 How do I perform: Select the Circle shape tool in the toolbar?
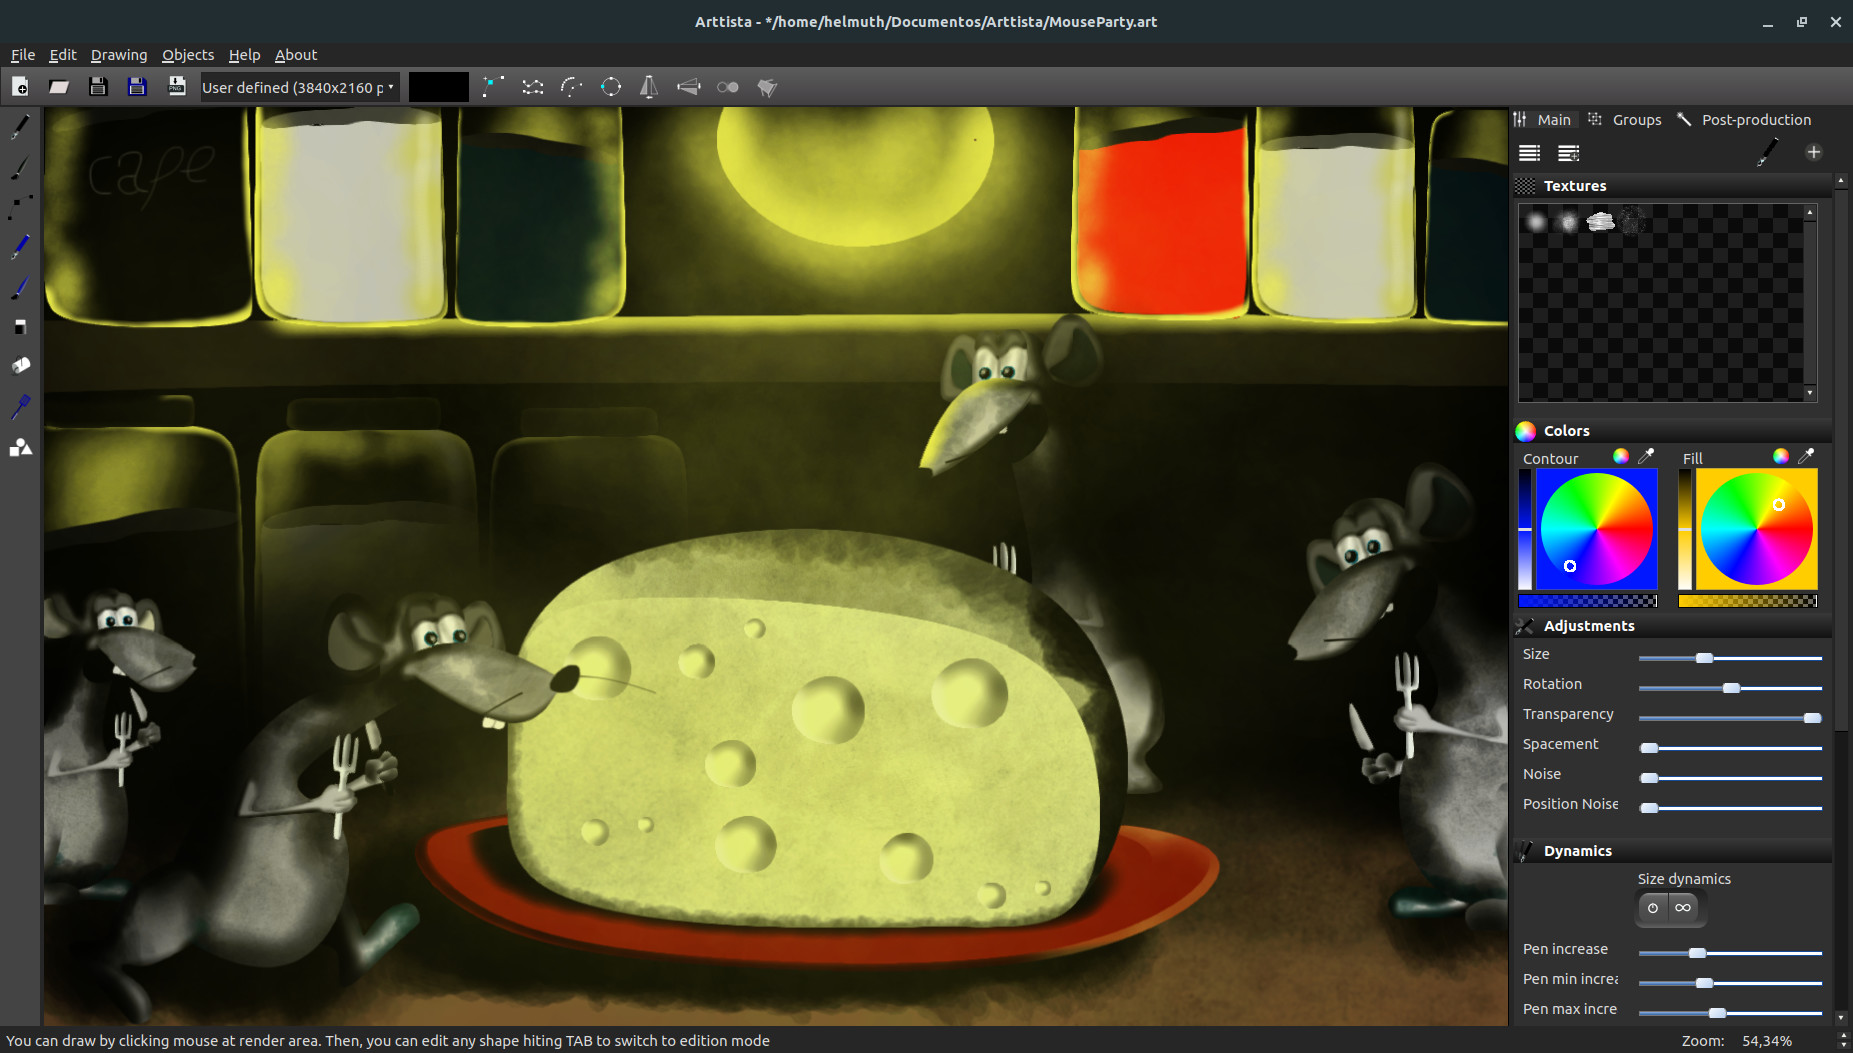[x=611, y=87]
